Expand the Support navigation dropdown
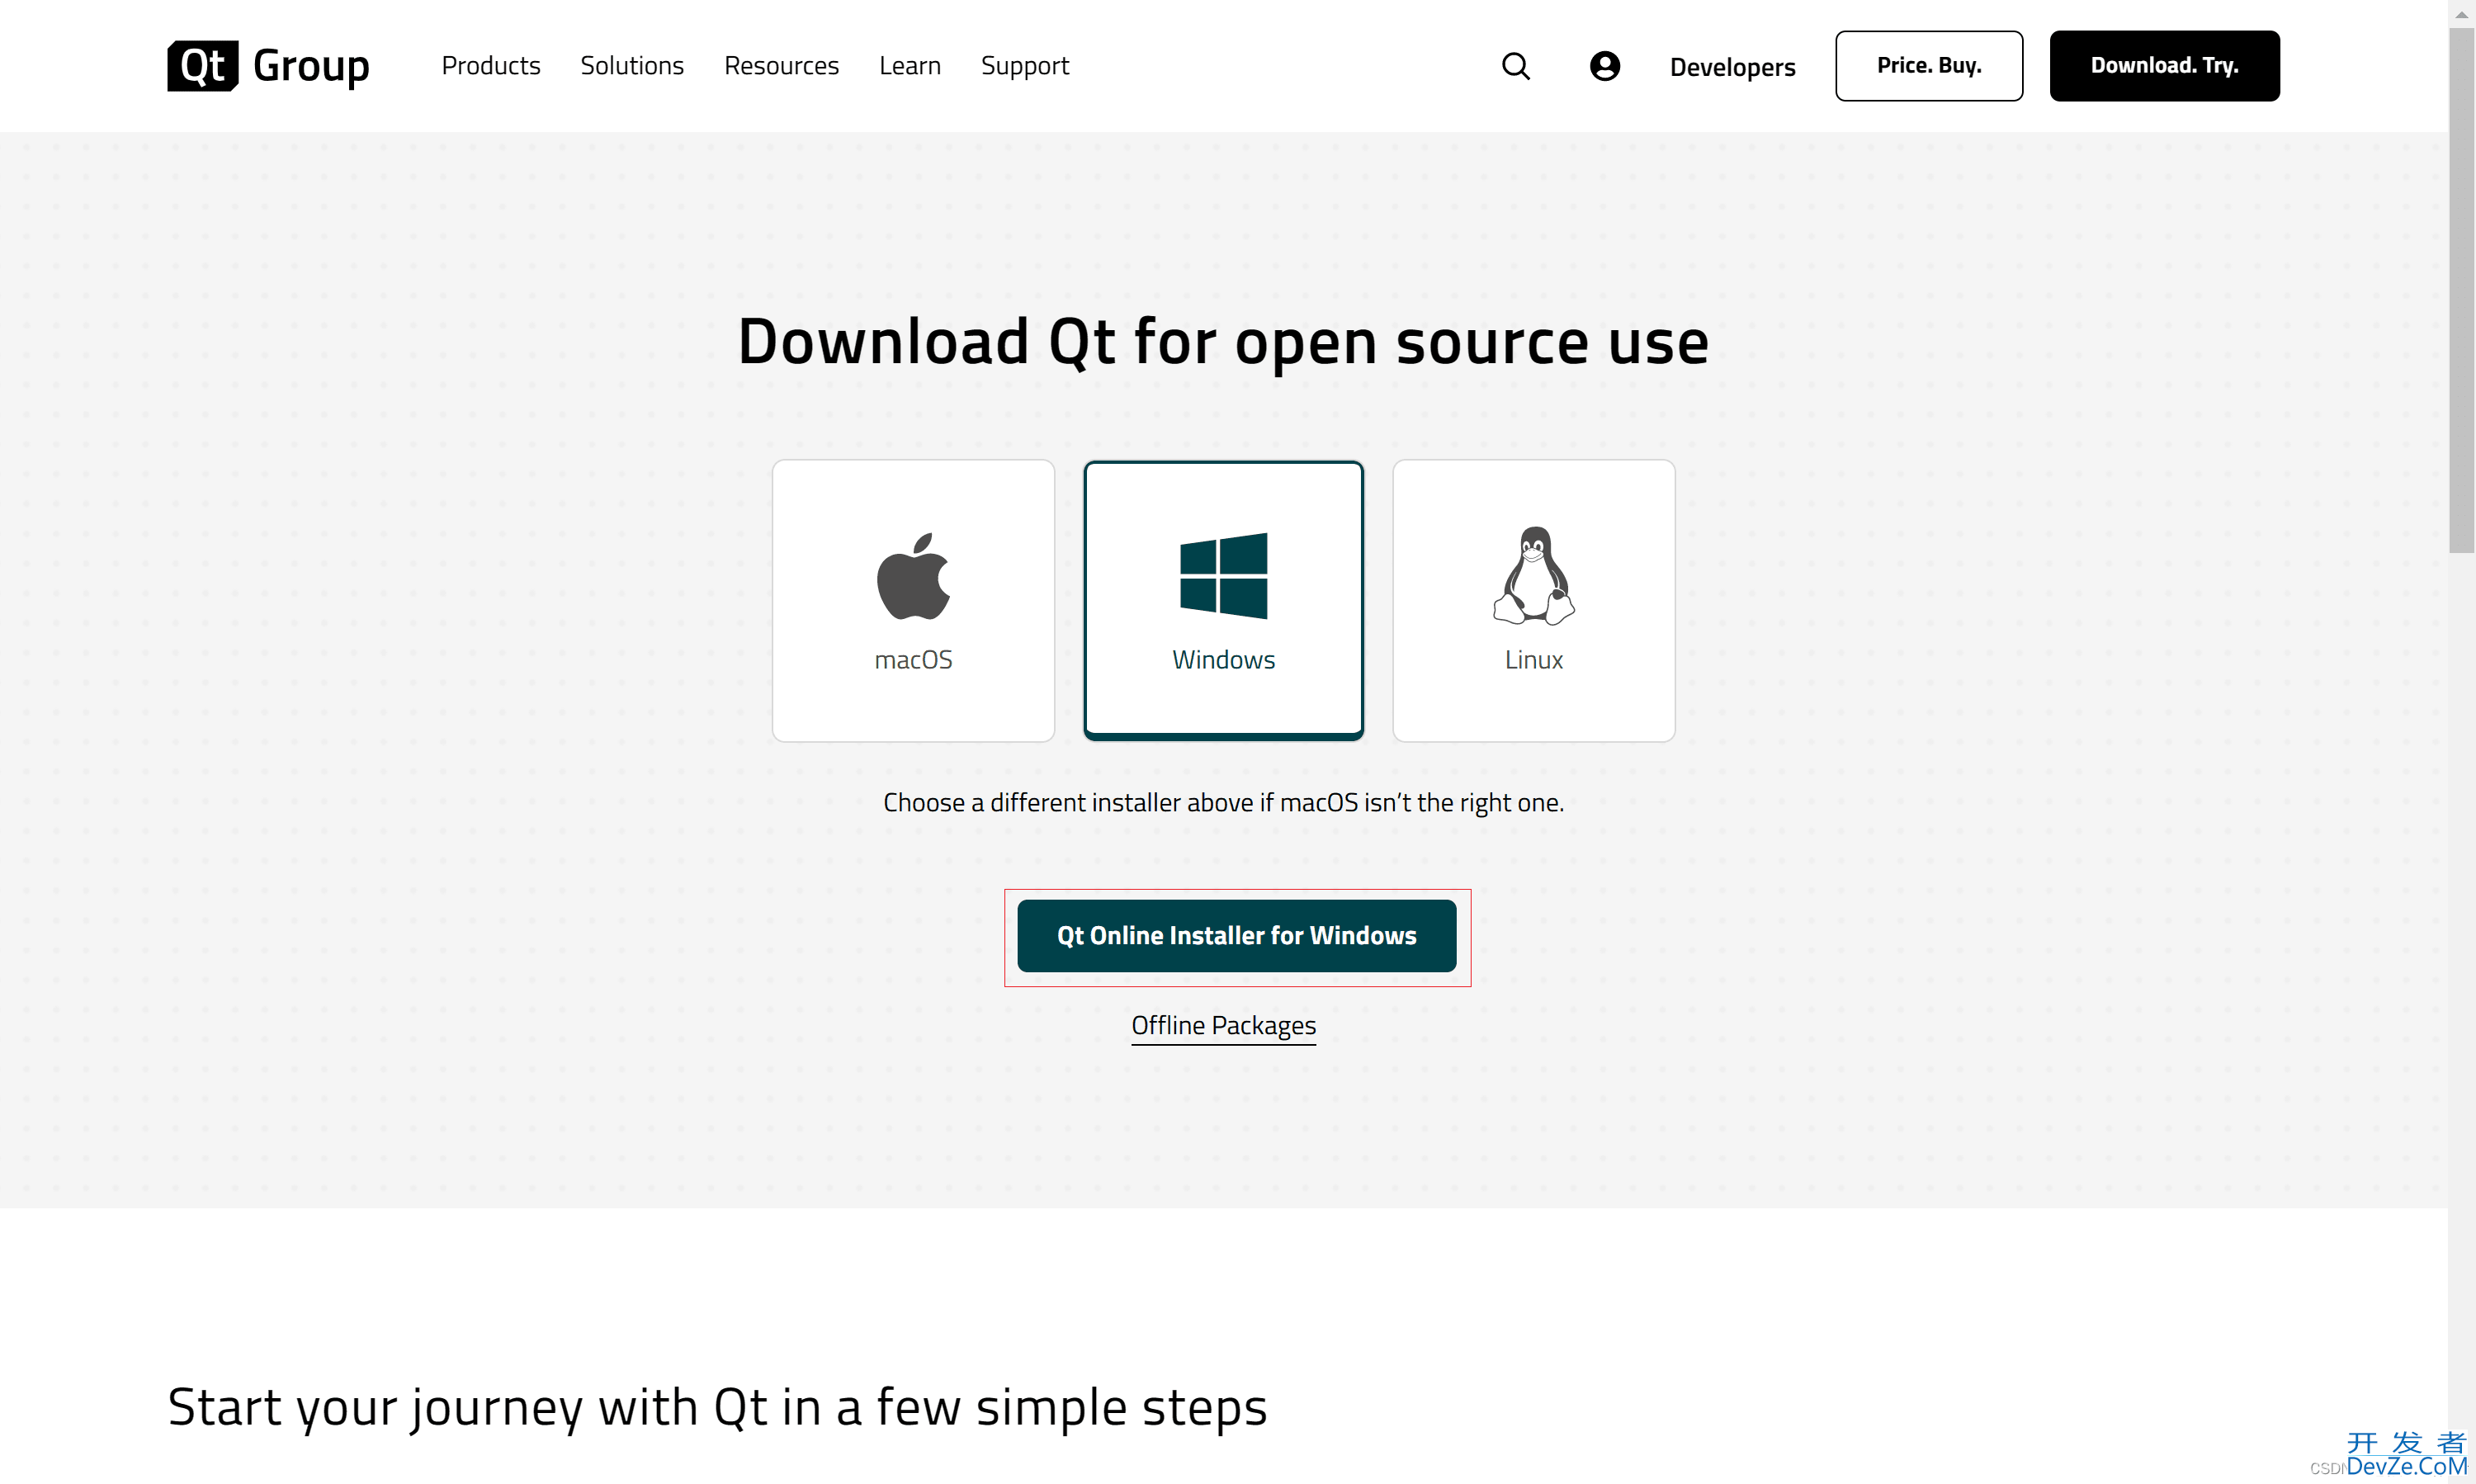The height and width of the screenshot is (1484, 2476). pyautogui.click(x=1024, y=65)
